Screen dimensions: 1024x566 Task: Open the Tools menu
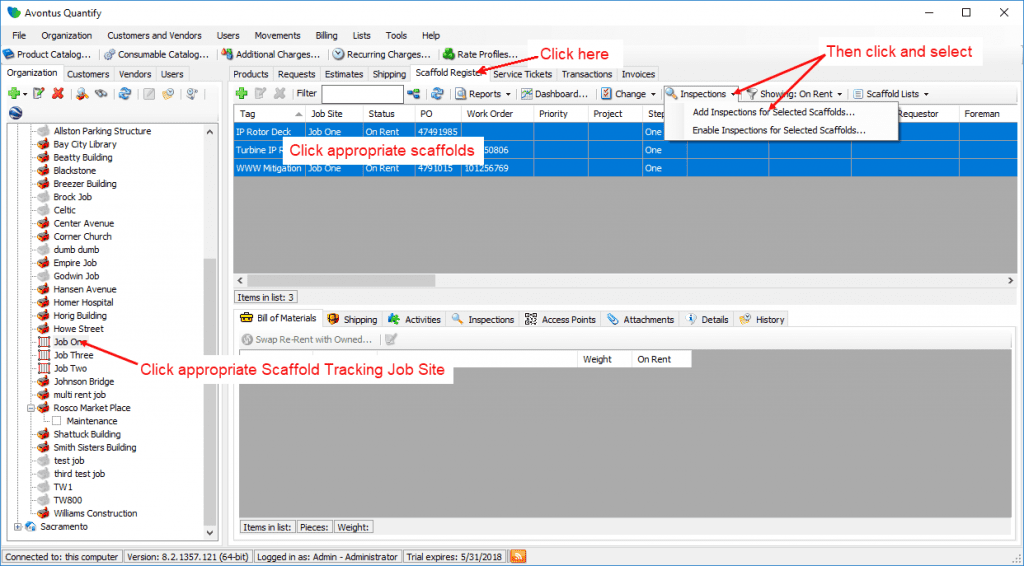pos(396,35)
